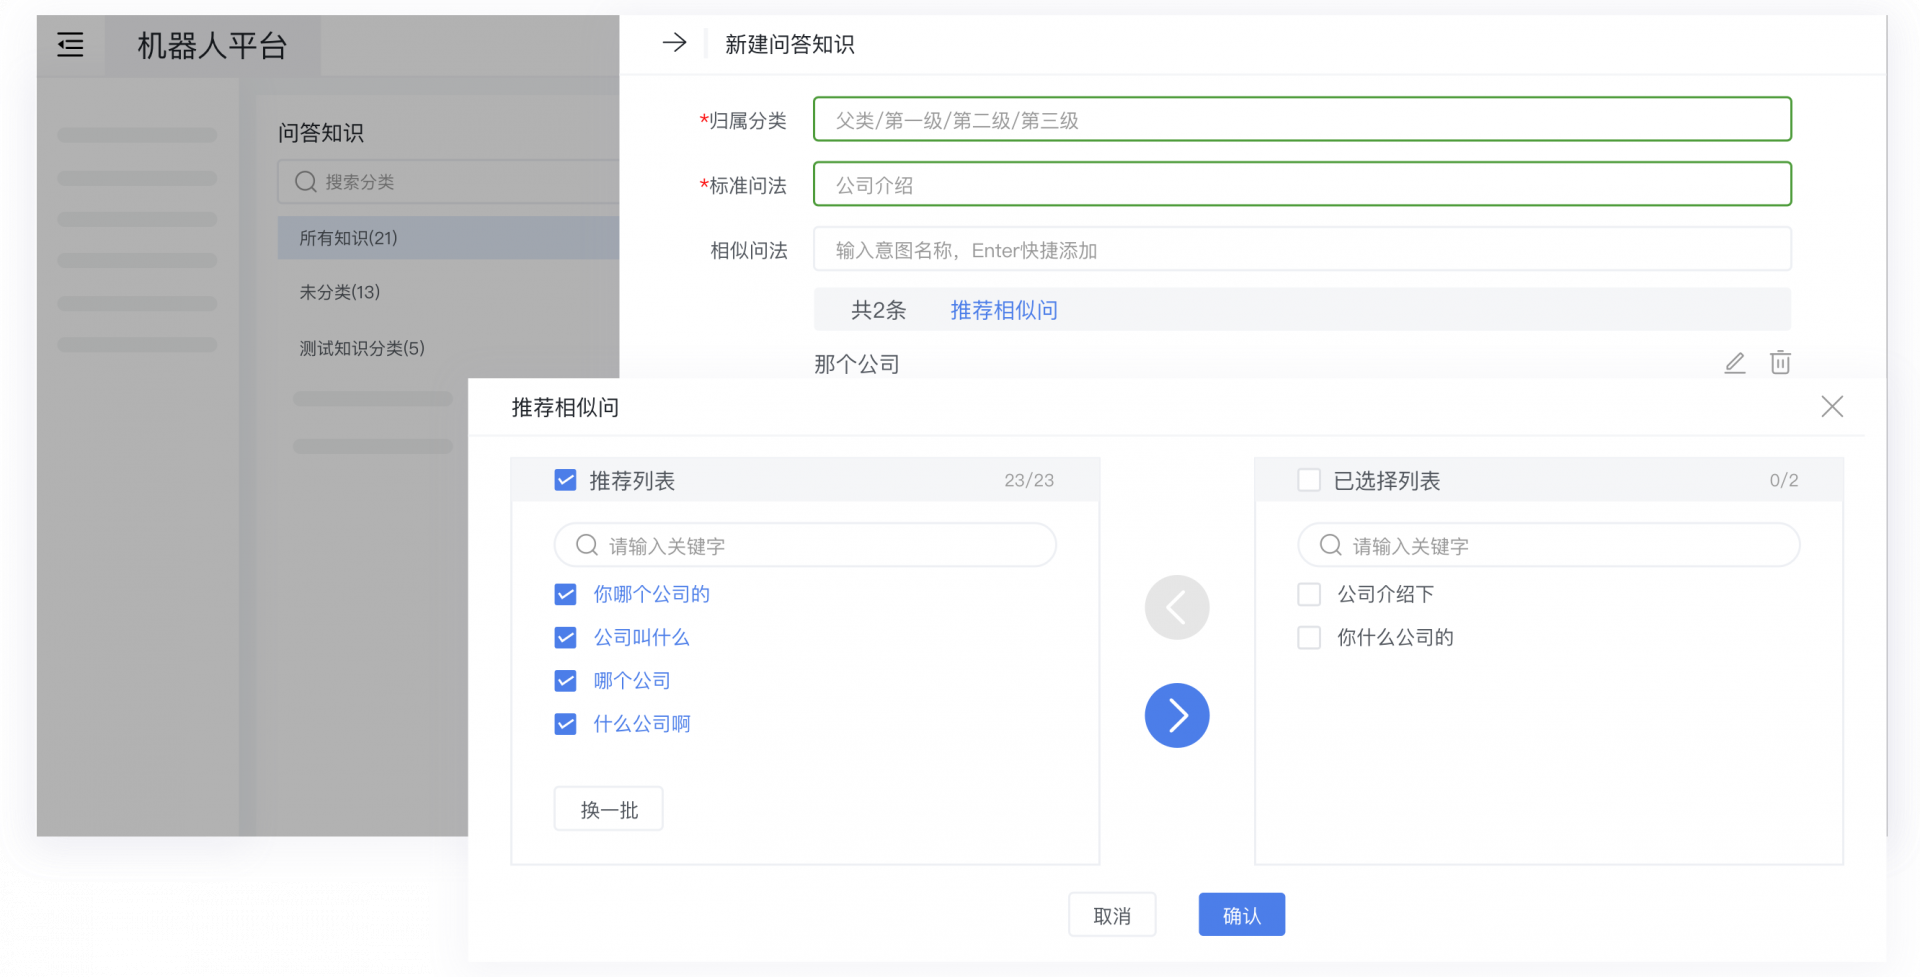
Task: Uncheck 什么公司啊
Action: click(x=566, y=723)
